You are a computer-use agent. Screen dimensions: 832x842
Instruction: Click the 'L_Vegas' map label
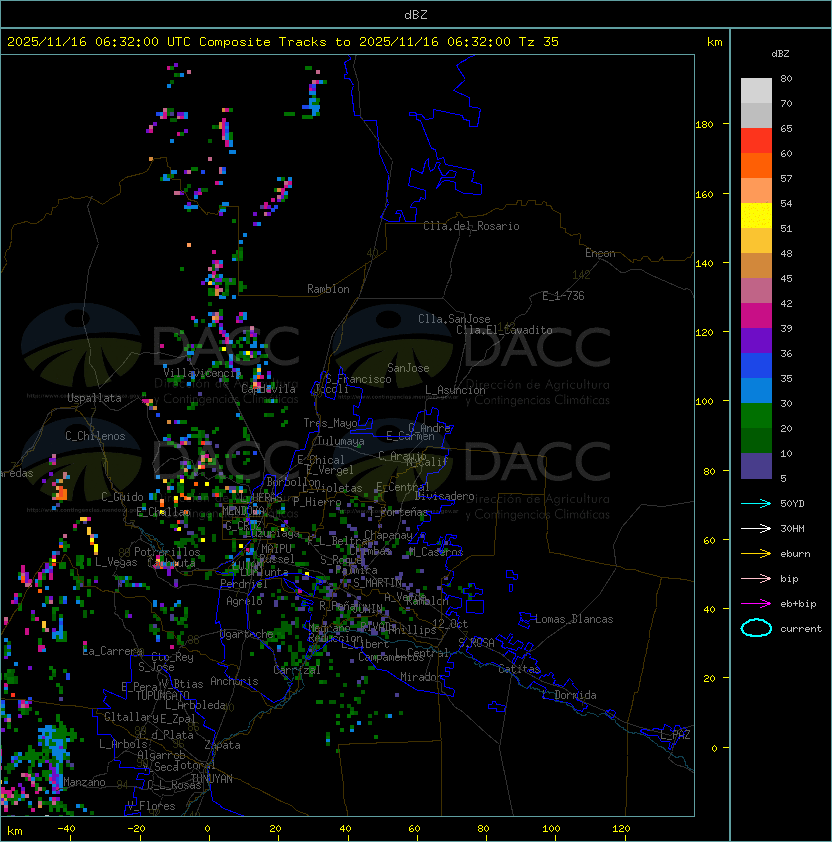[116, 562]
